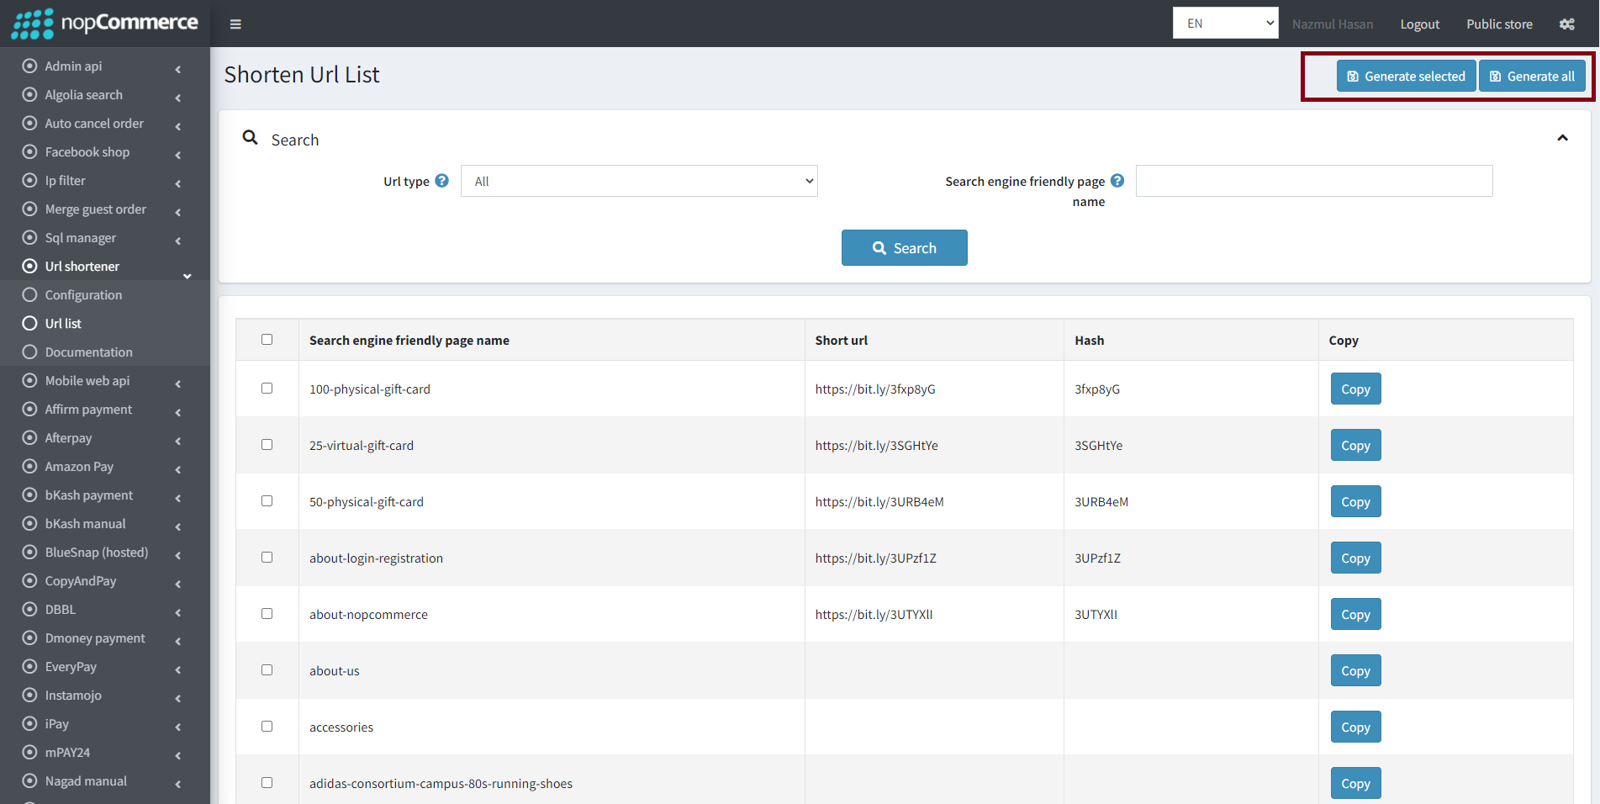Click the iPay circle icon

tap(30, 724)
